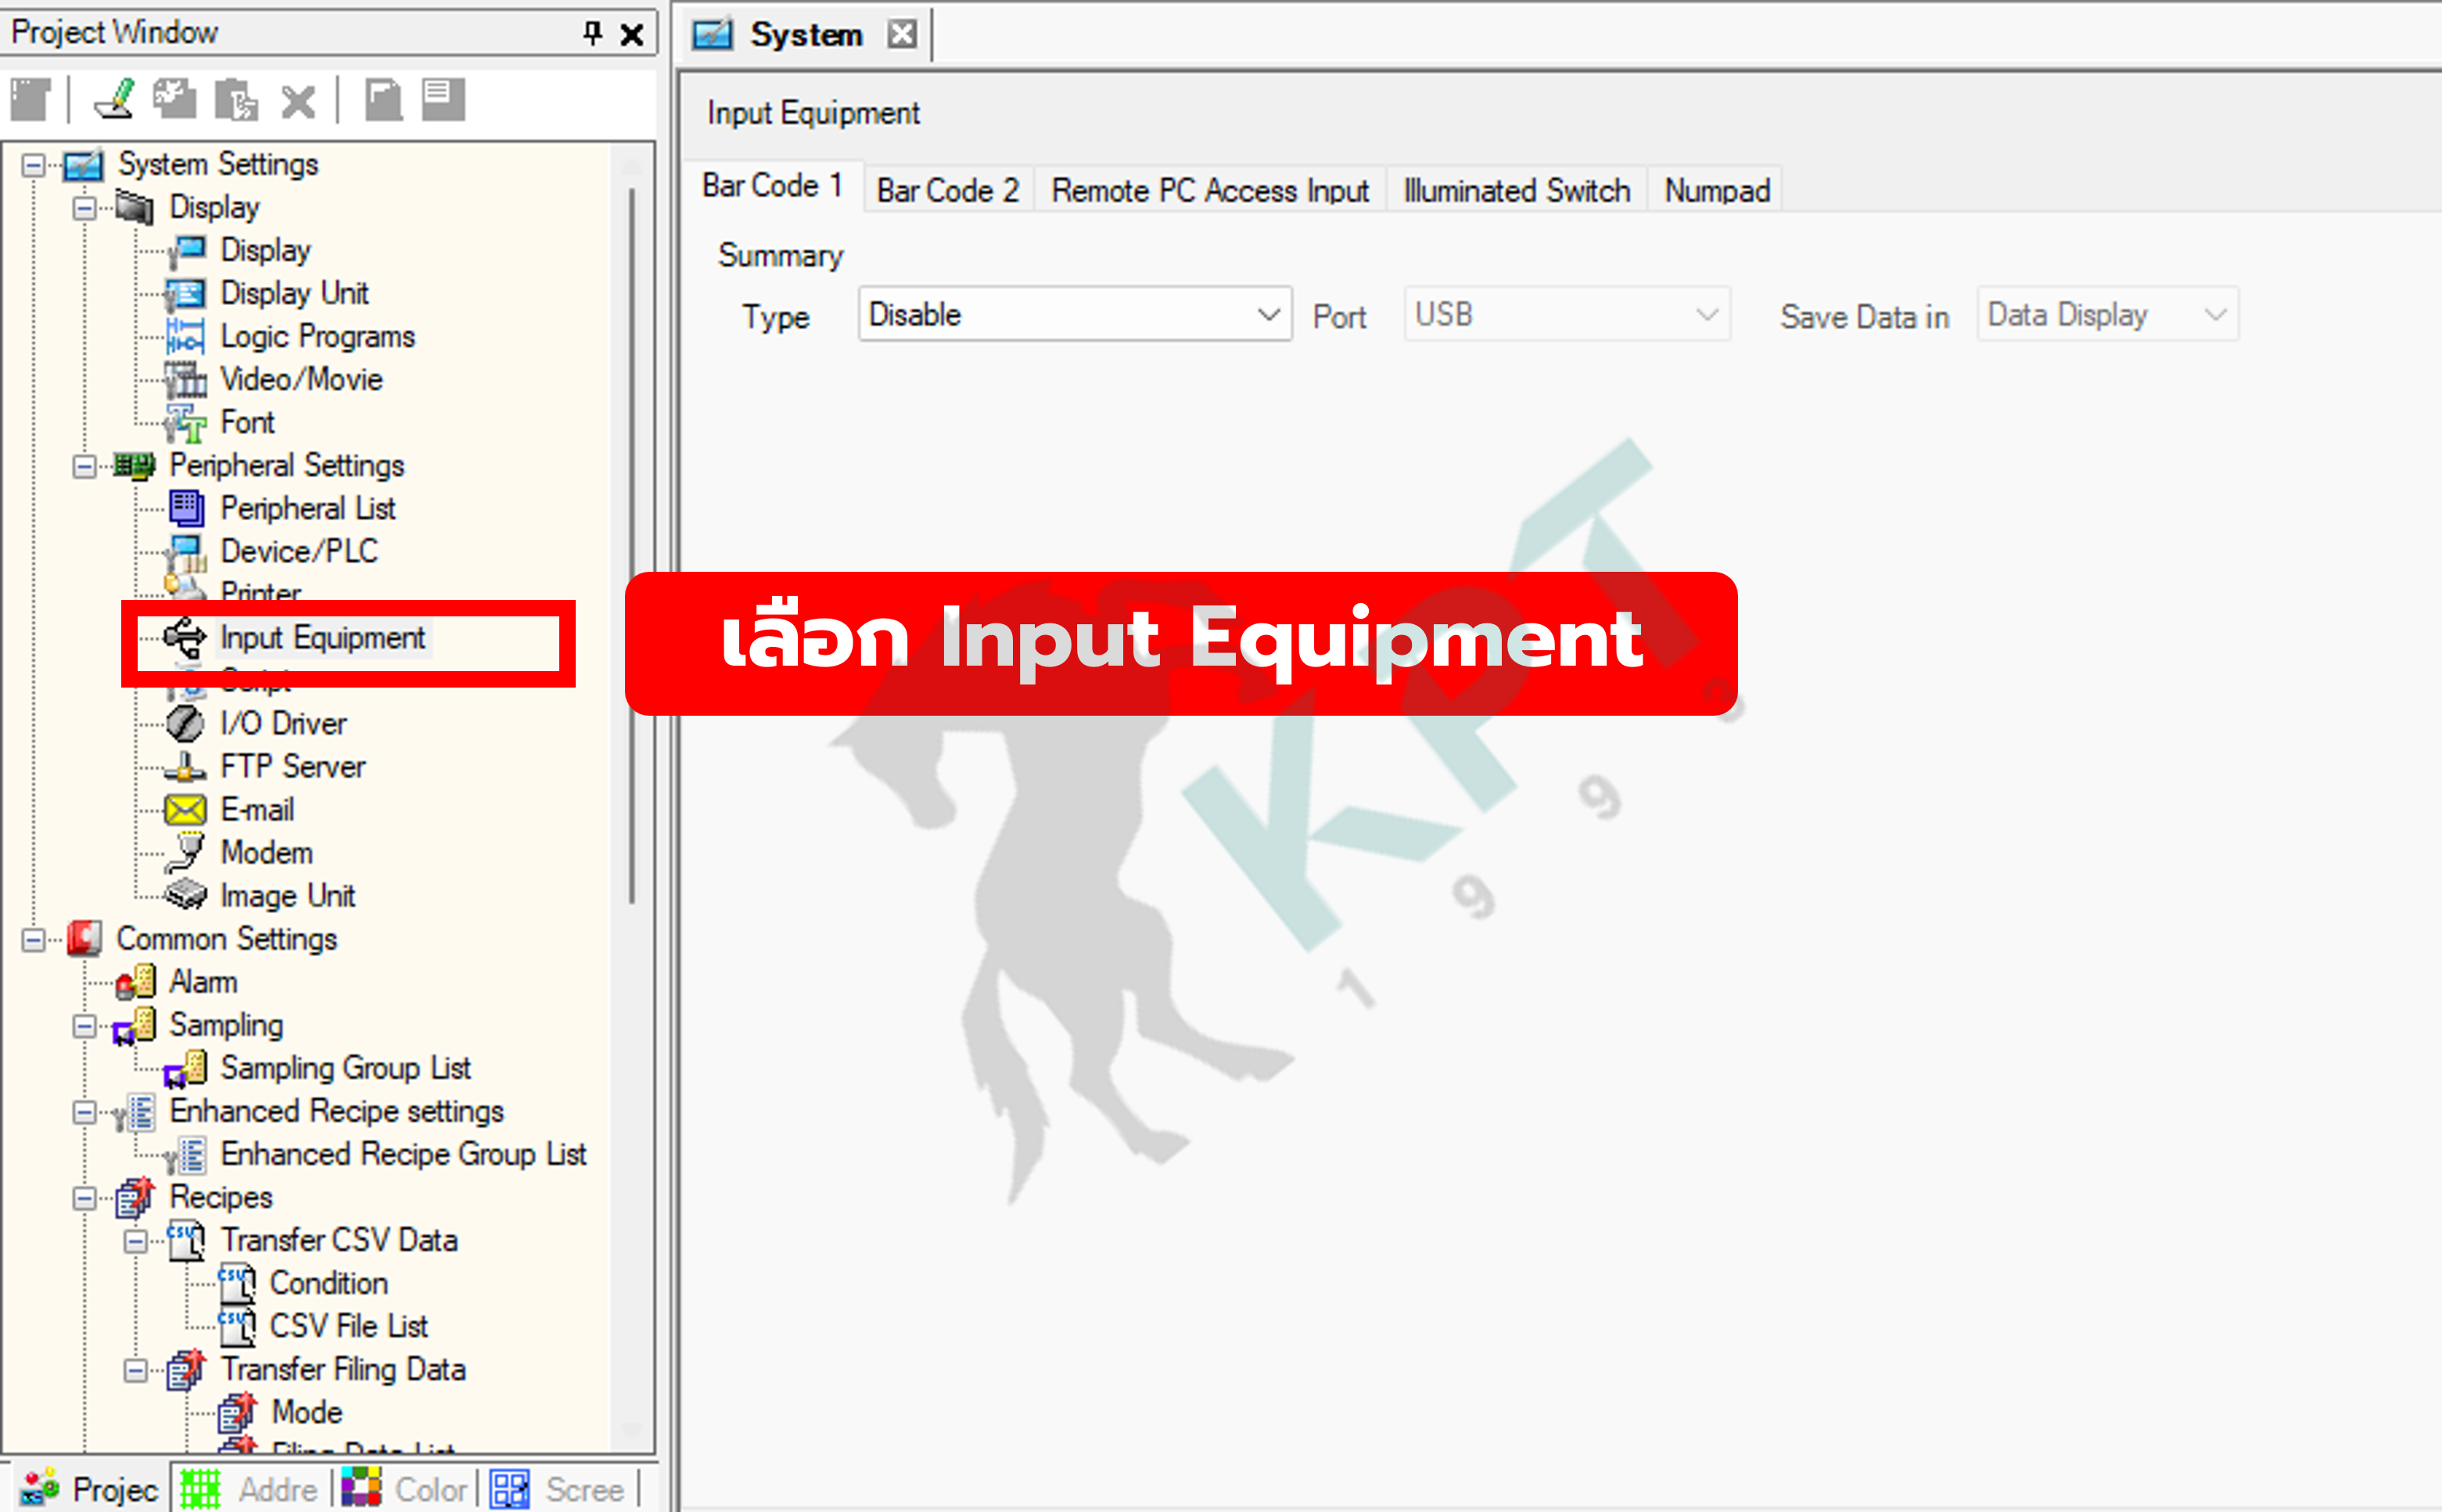Switch to the Bar Code 2 tab
Screen dimensions: 2442x1512
point(948,190)
